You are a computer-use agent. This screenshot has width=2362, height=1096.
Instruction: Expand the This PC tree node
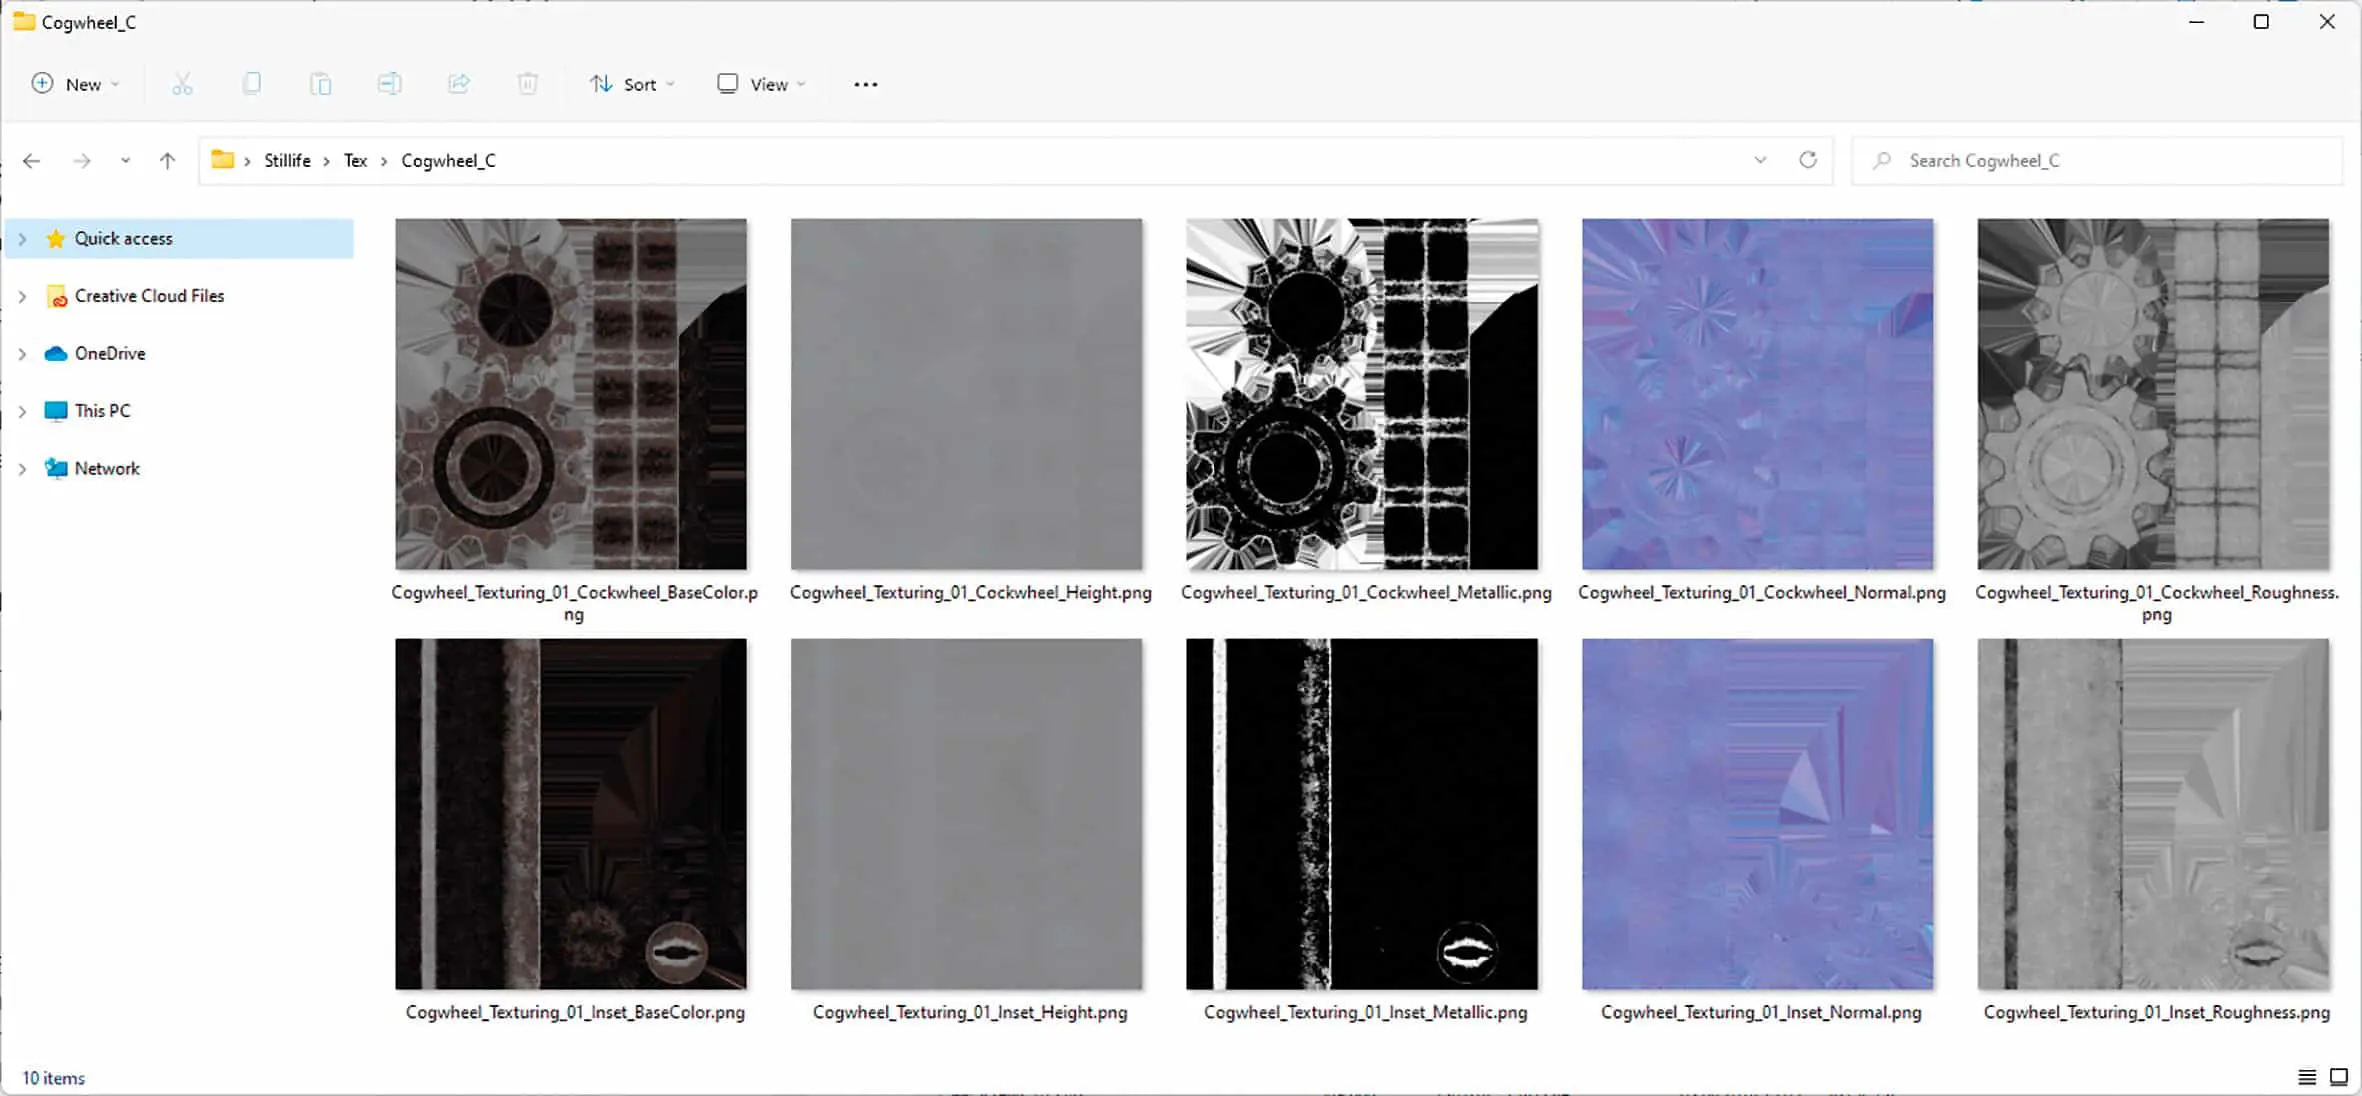tap(22, 411)
